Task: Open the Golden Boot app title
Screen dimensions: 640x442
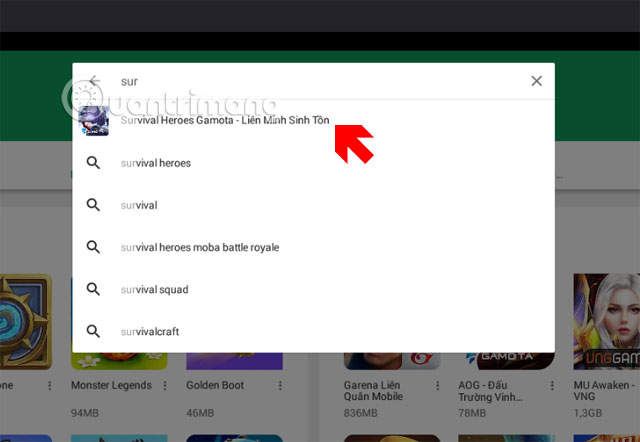Action: 215,385
